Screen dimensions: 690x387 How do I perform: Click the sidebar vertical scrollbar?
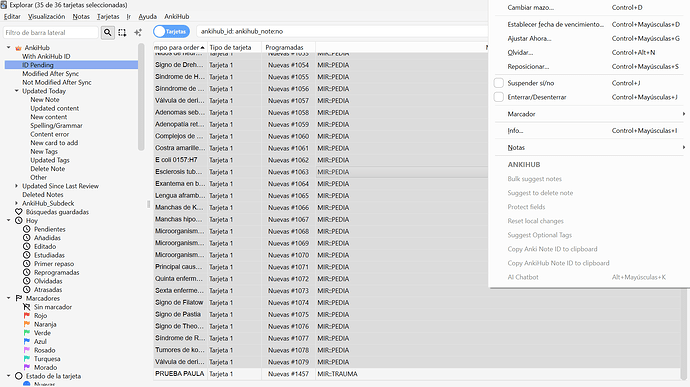141,97
